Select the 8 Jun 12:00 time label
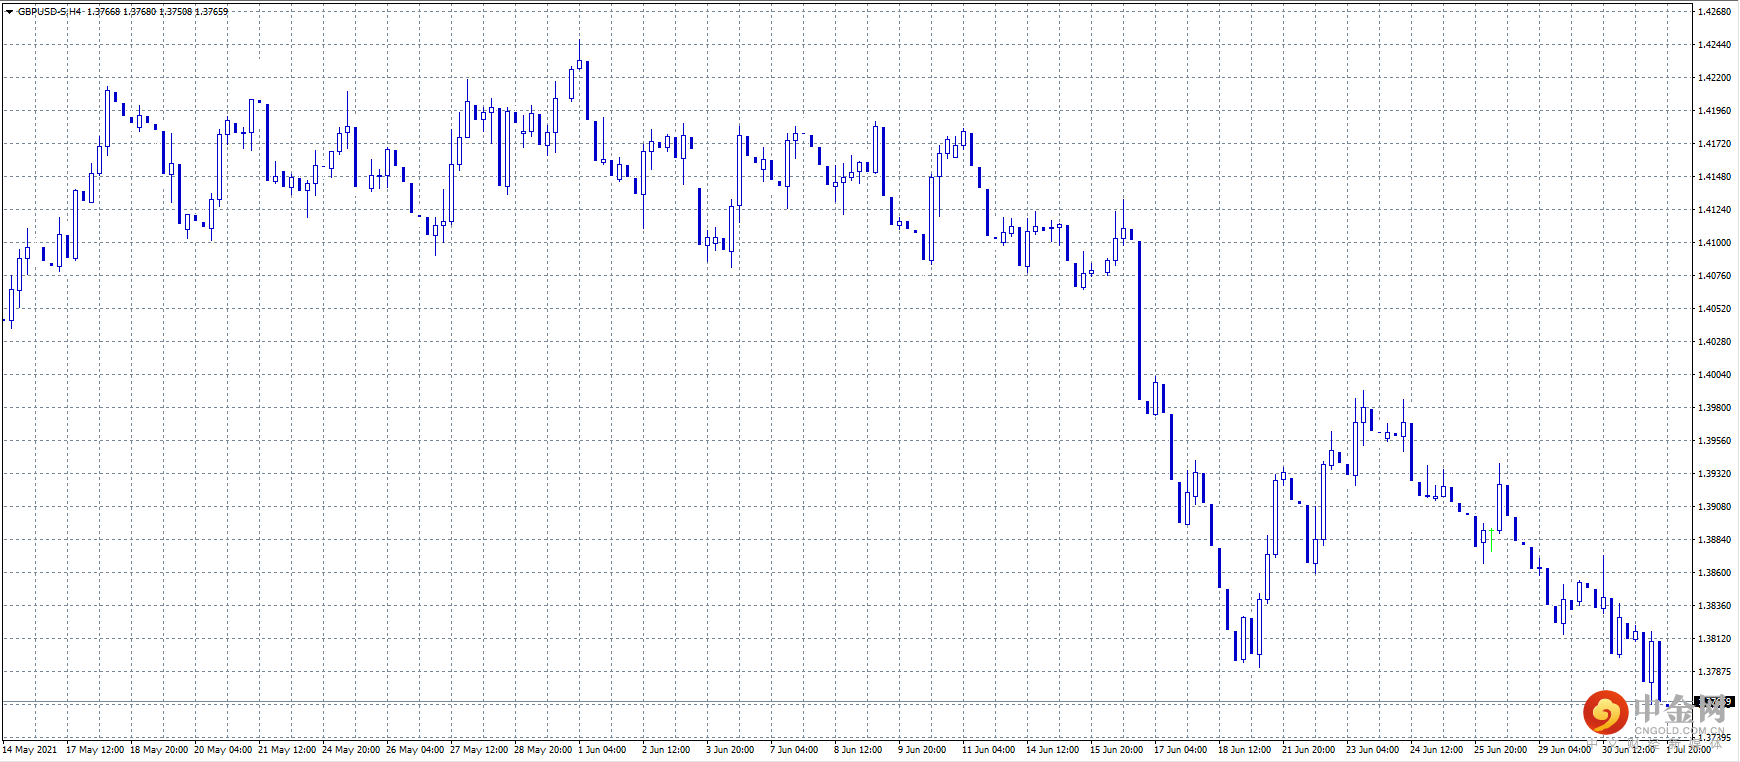 [858, 750]
